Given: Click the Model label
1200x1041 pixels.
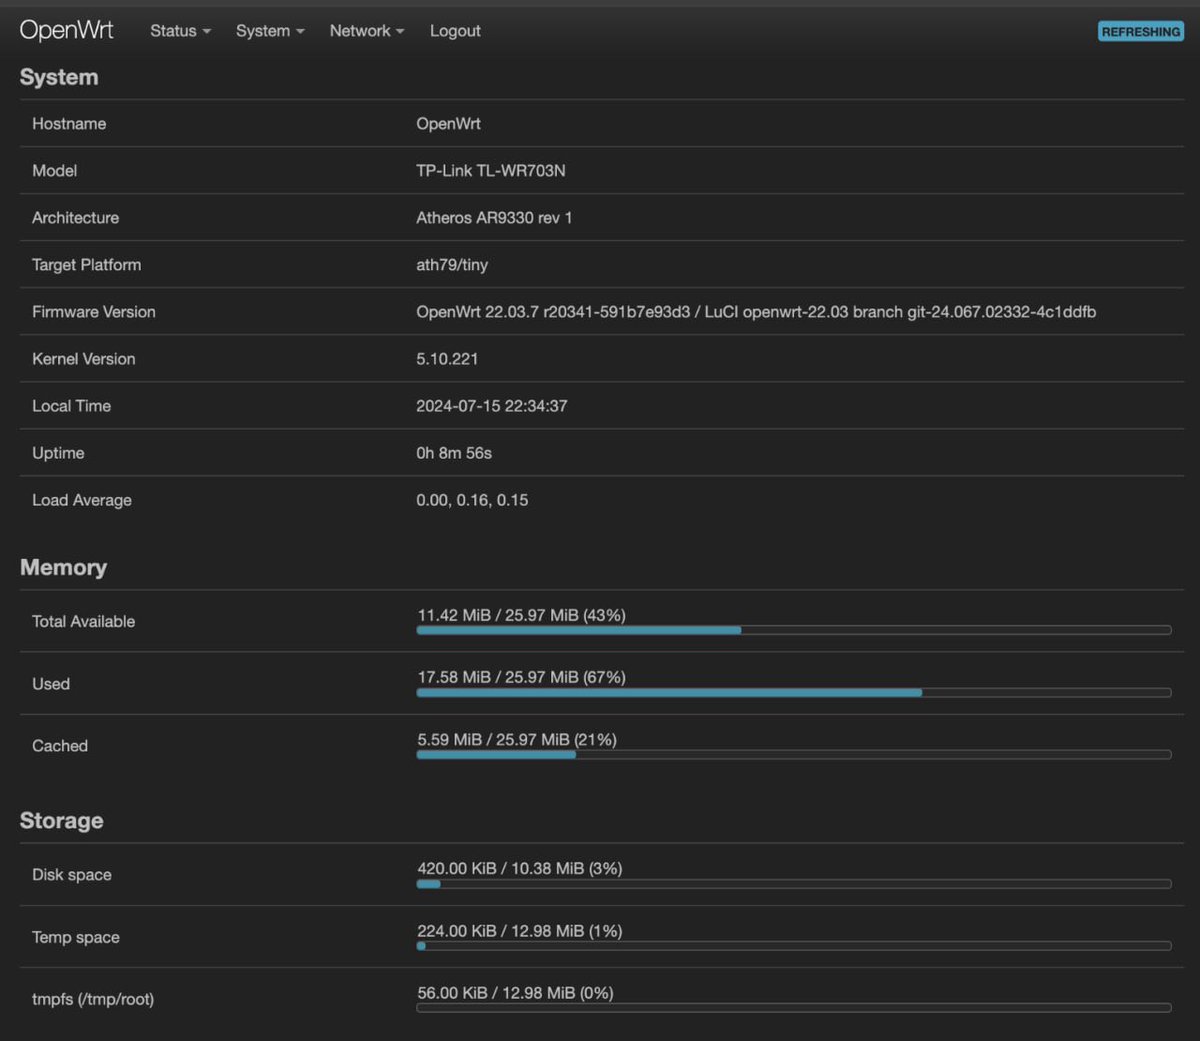Looking at the screenshot, I should [54, 171].
